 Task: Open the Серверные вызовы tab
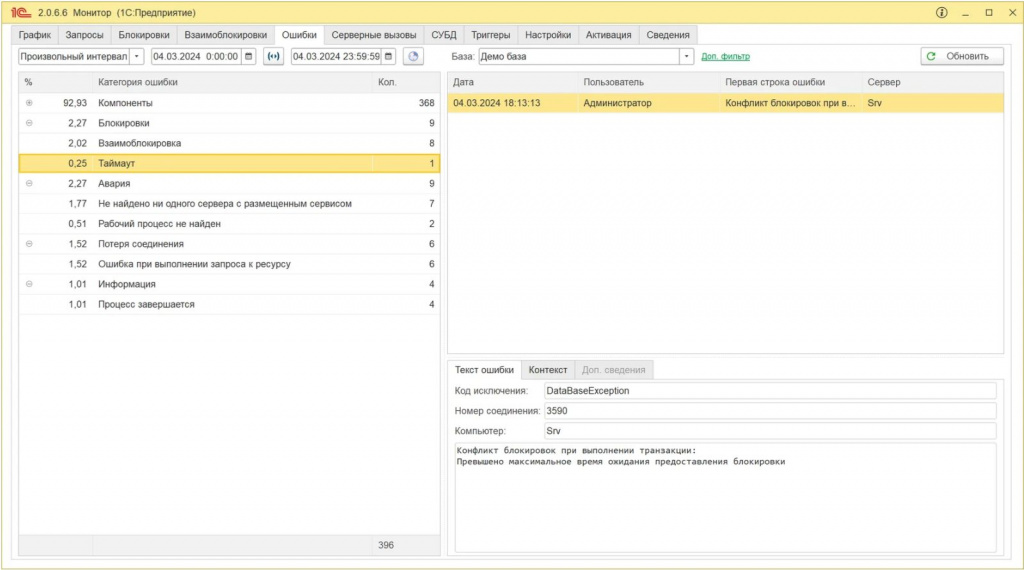tap(374, 35)
